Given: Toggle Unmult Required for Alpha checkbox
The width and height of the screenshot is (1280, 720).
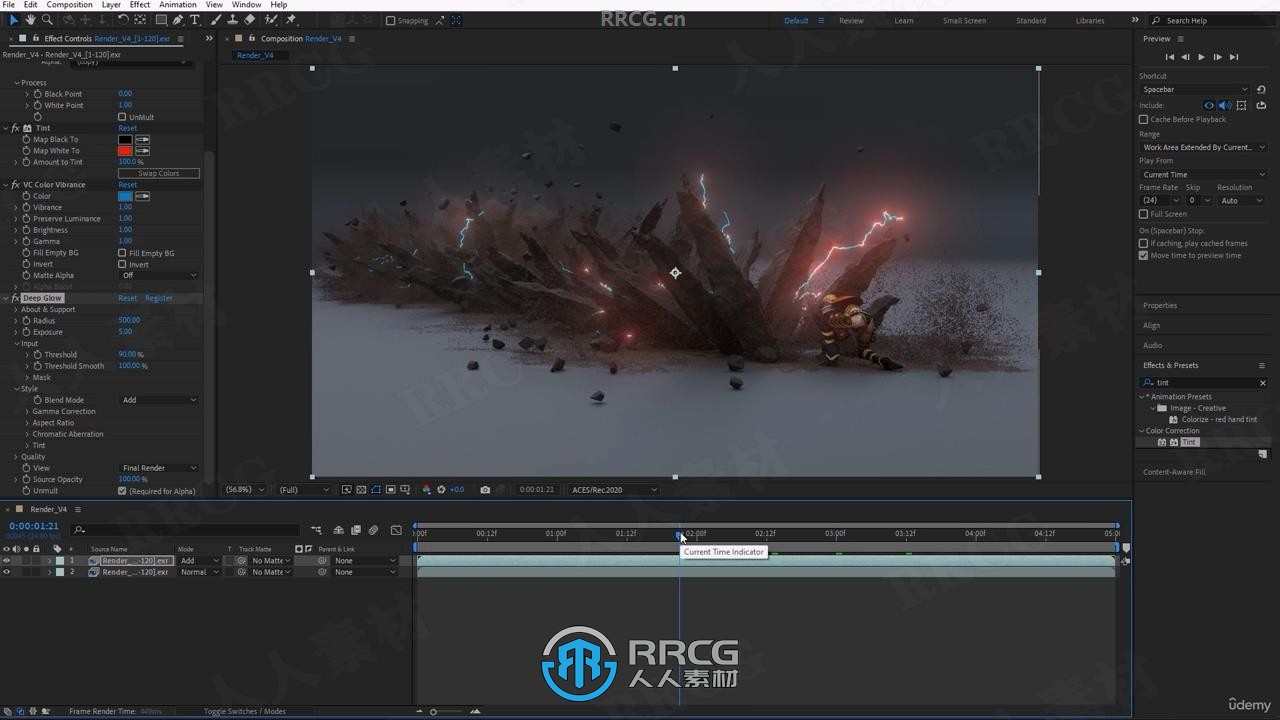Looking at the screenshot, I should 122,491.
